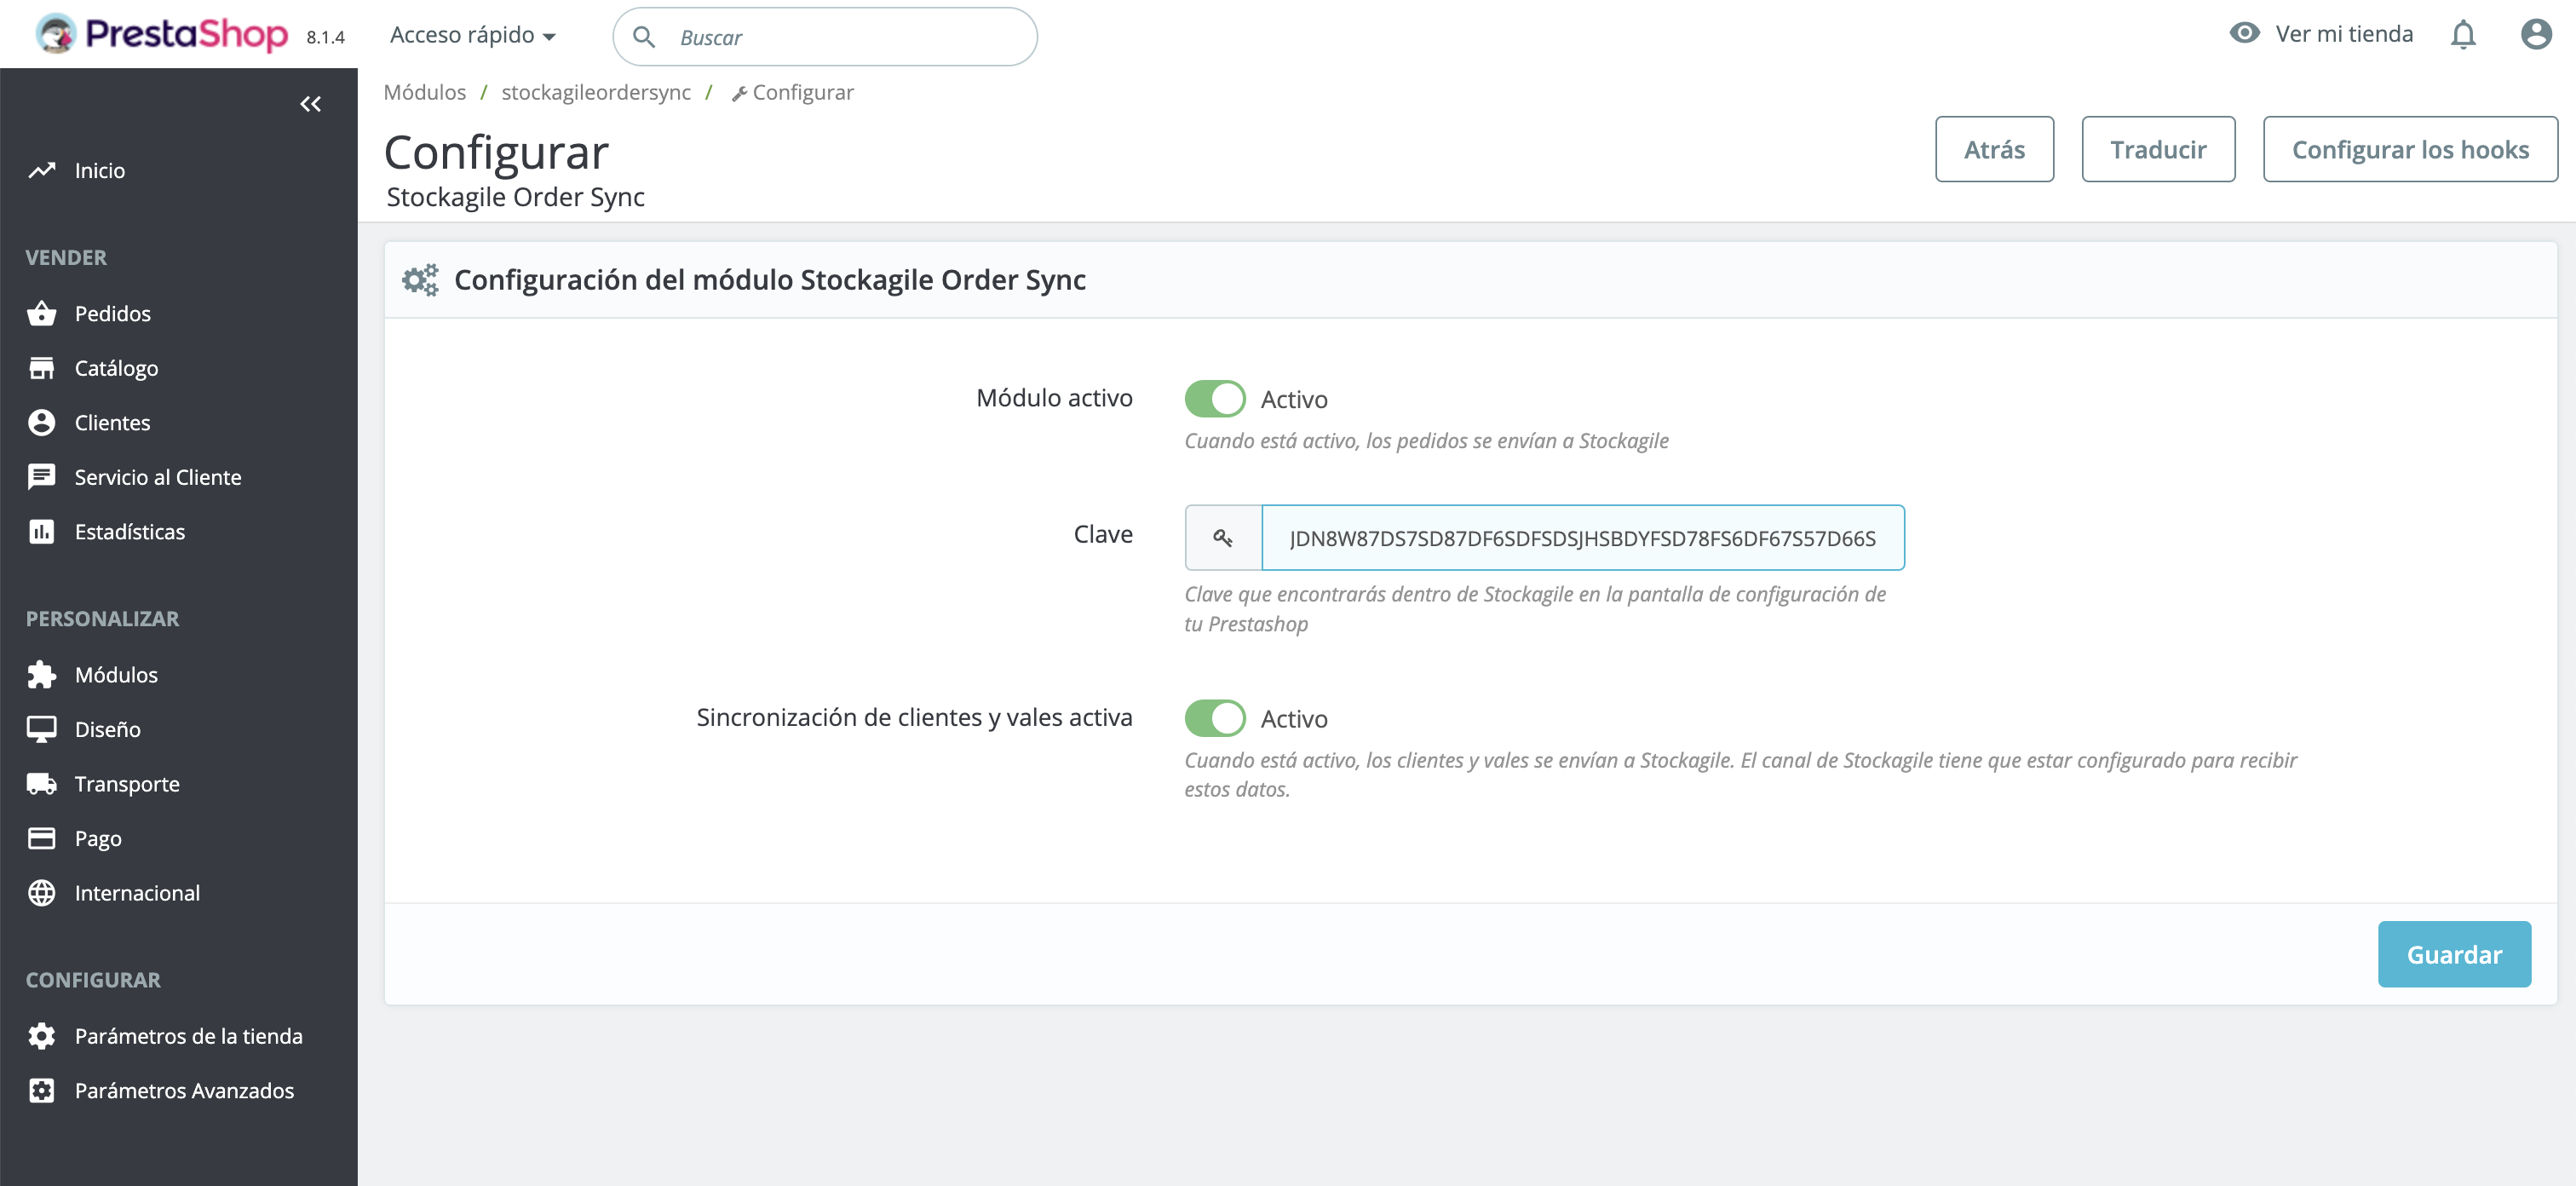Viewport: 2576px width, 1186px height.
Task: Click the Clientes person icon
Action: click(x=41, y=422)
